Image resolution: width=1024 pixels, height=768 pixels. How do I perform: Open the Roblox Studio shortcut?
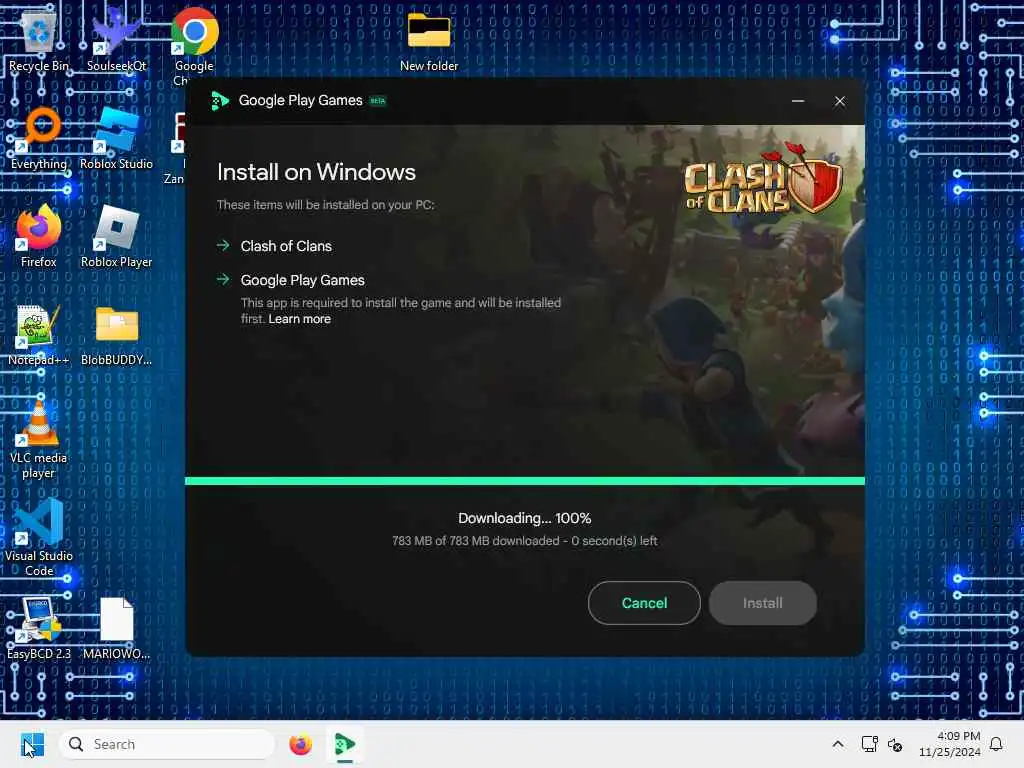tap(116, 137)
